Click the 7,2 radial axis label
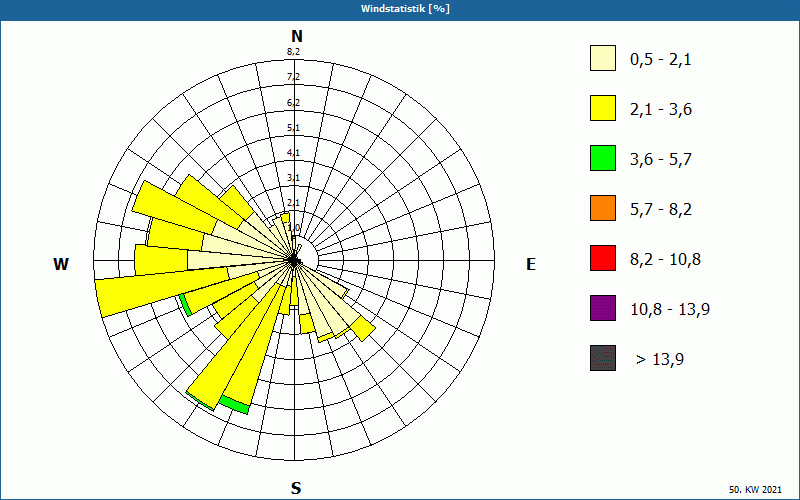Image resolution: width=800 pixels, height=500 pixels. pos(293,77)
